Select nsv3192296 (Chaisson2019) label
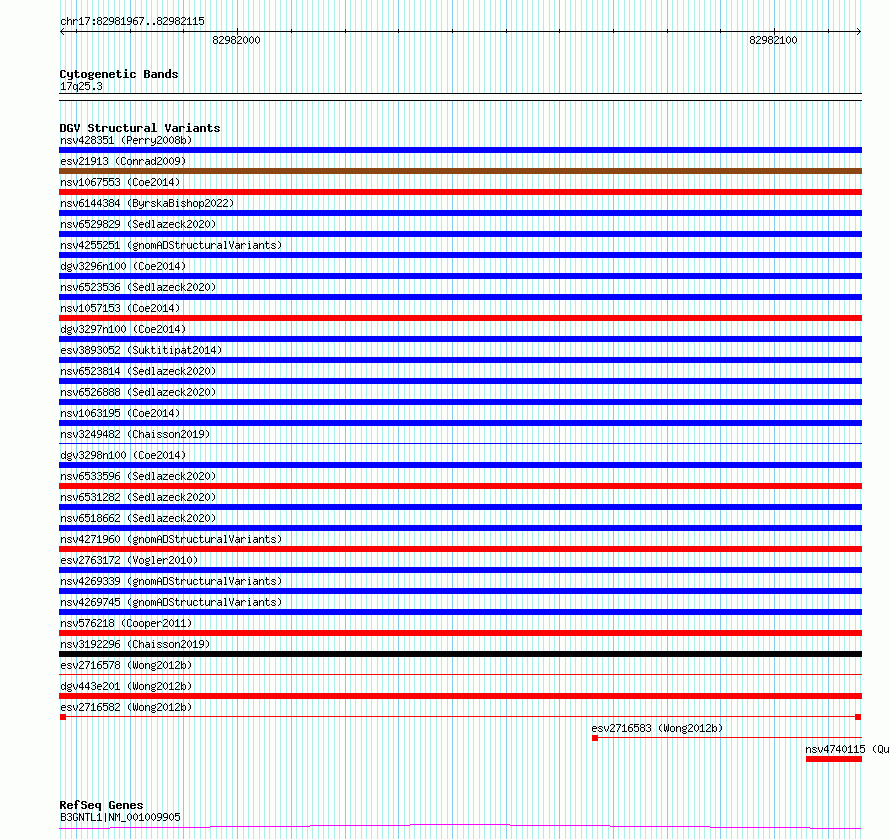The width and height of the screenshot is (890, 839). 135,644
